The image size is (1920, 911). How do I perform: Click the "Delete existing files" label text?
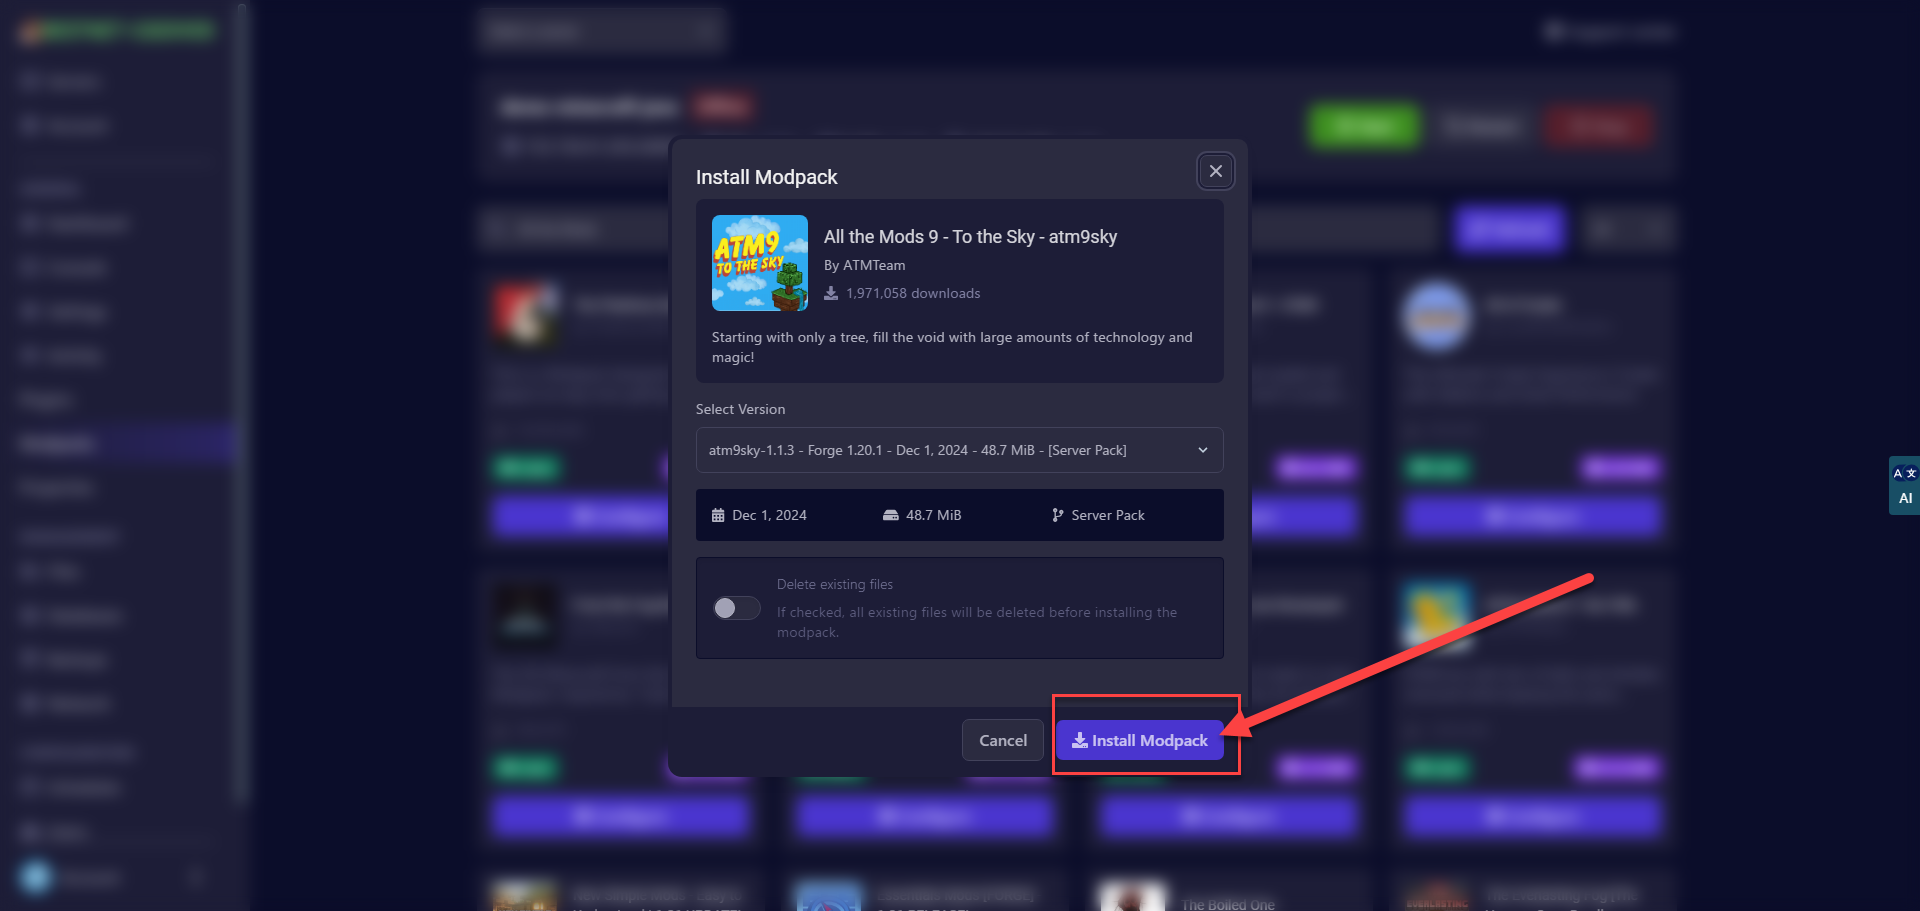[x=835, y=584]
